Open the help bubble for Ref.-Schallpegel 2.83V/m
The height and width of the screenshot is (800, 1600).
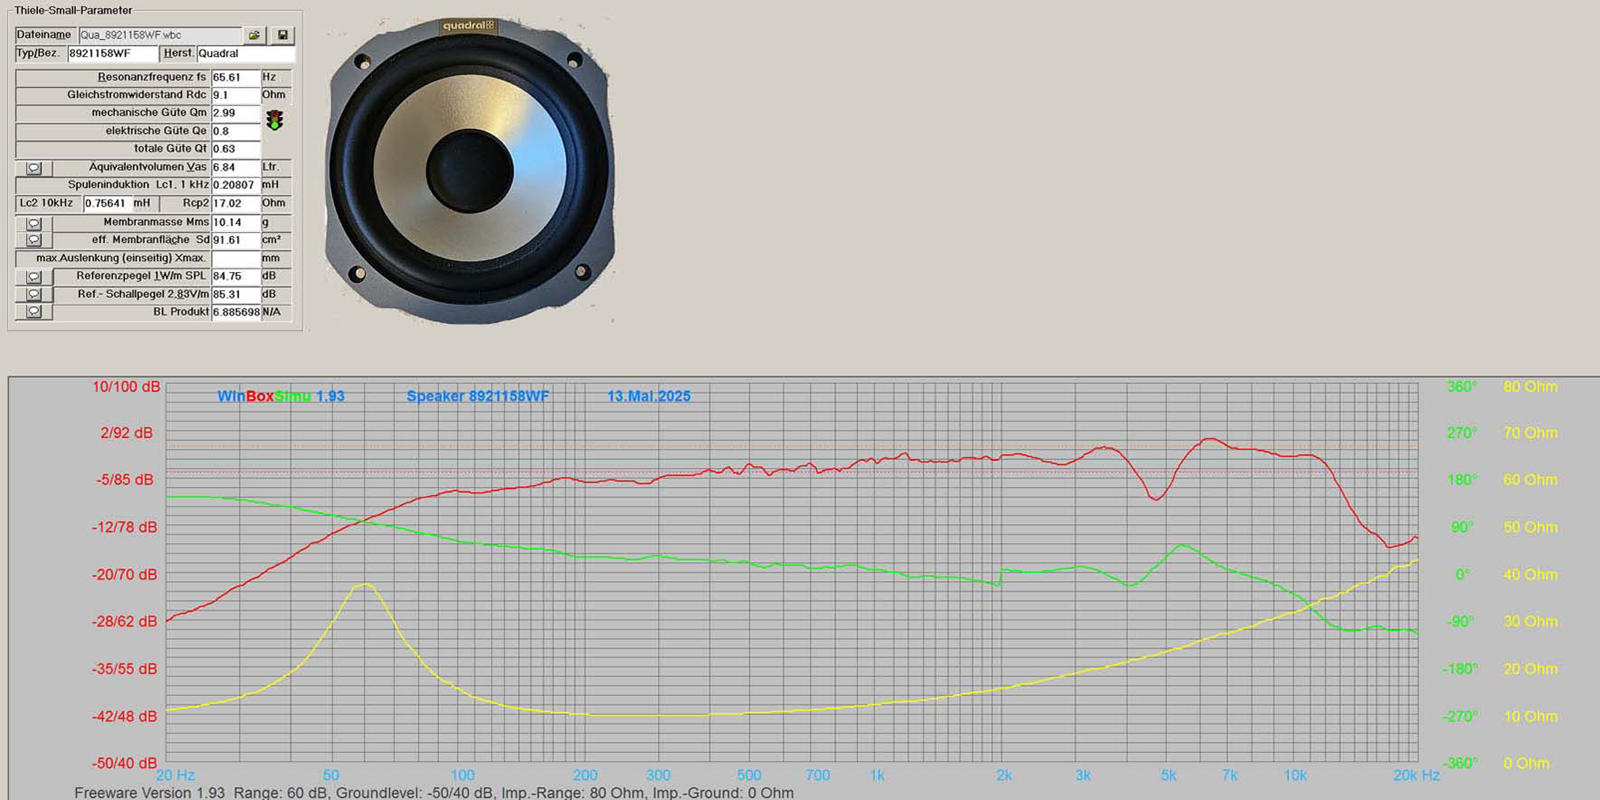pos(34,294)
